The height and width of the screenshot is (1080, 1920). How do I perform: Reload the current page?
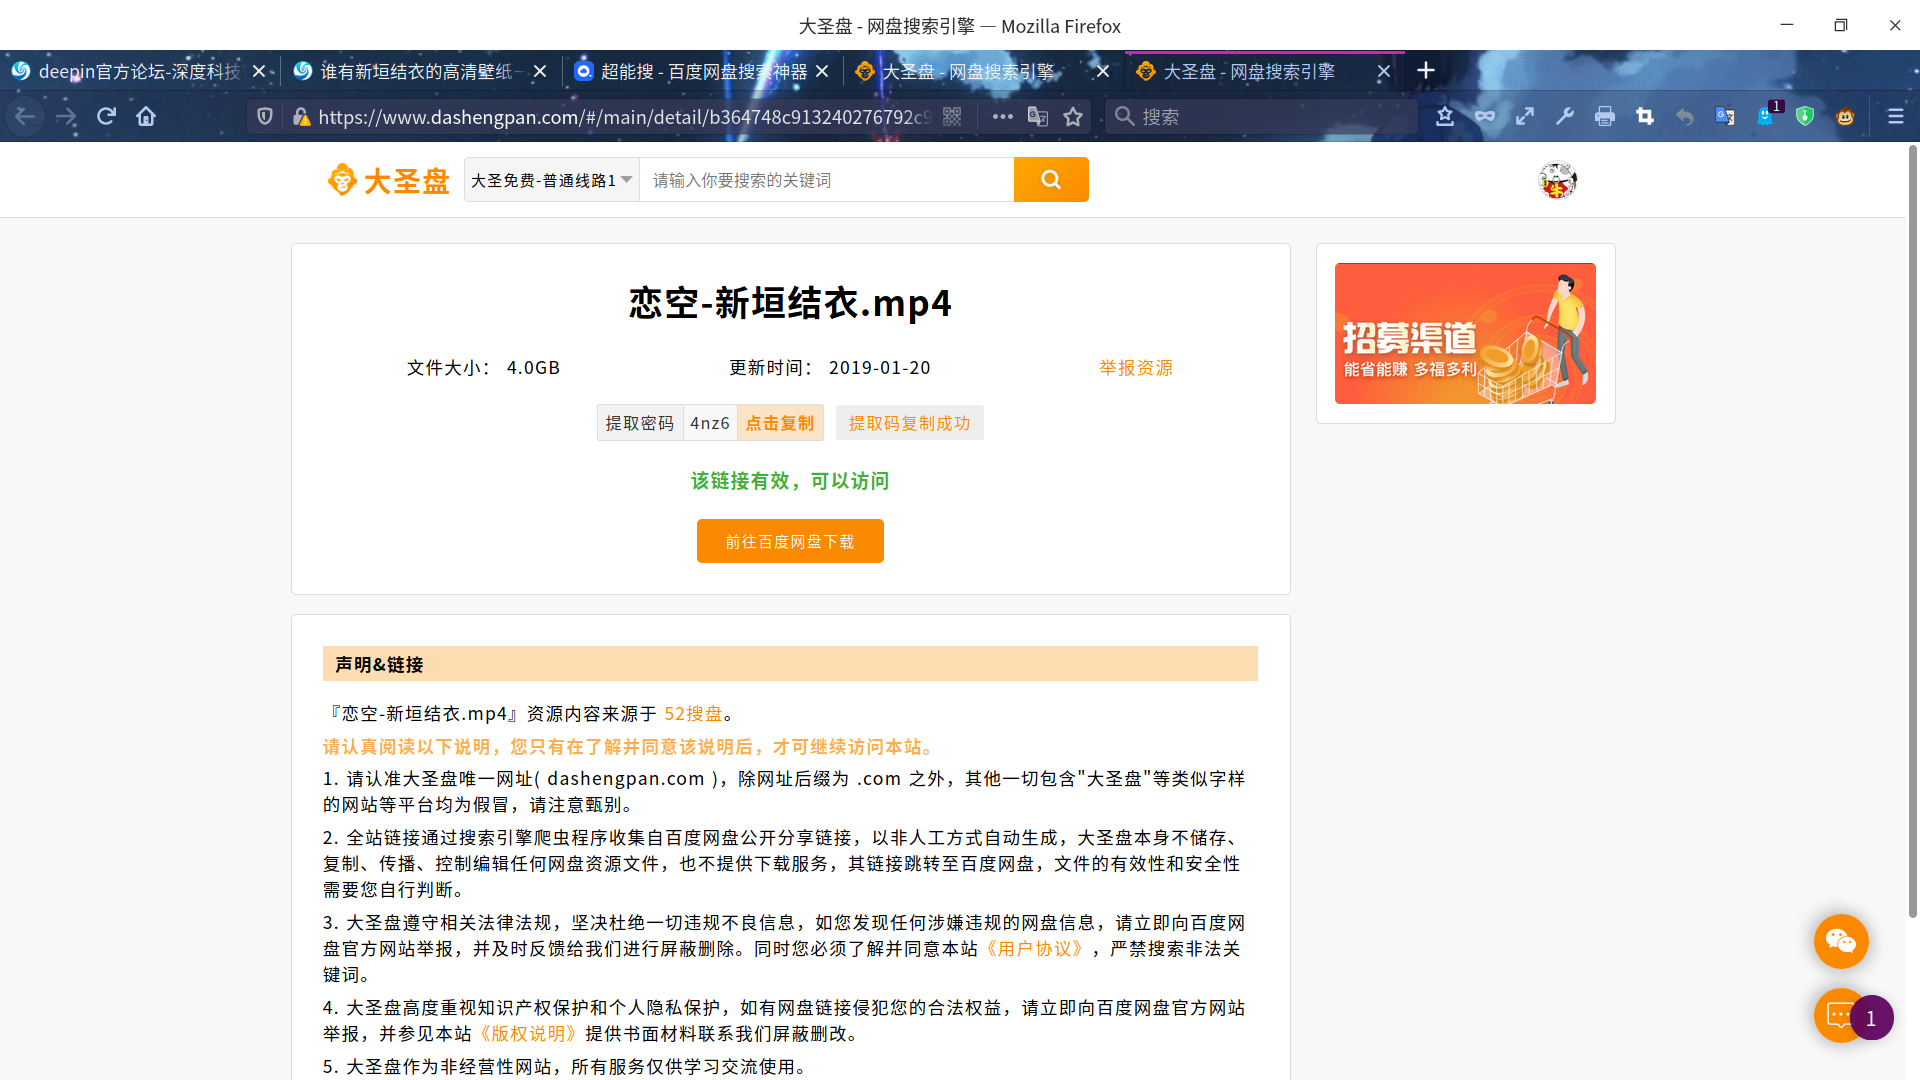[106, 117]
